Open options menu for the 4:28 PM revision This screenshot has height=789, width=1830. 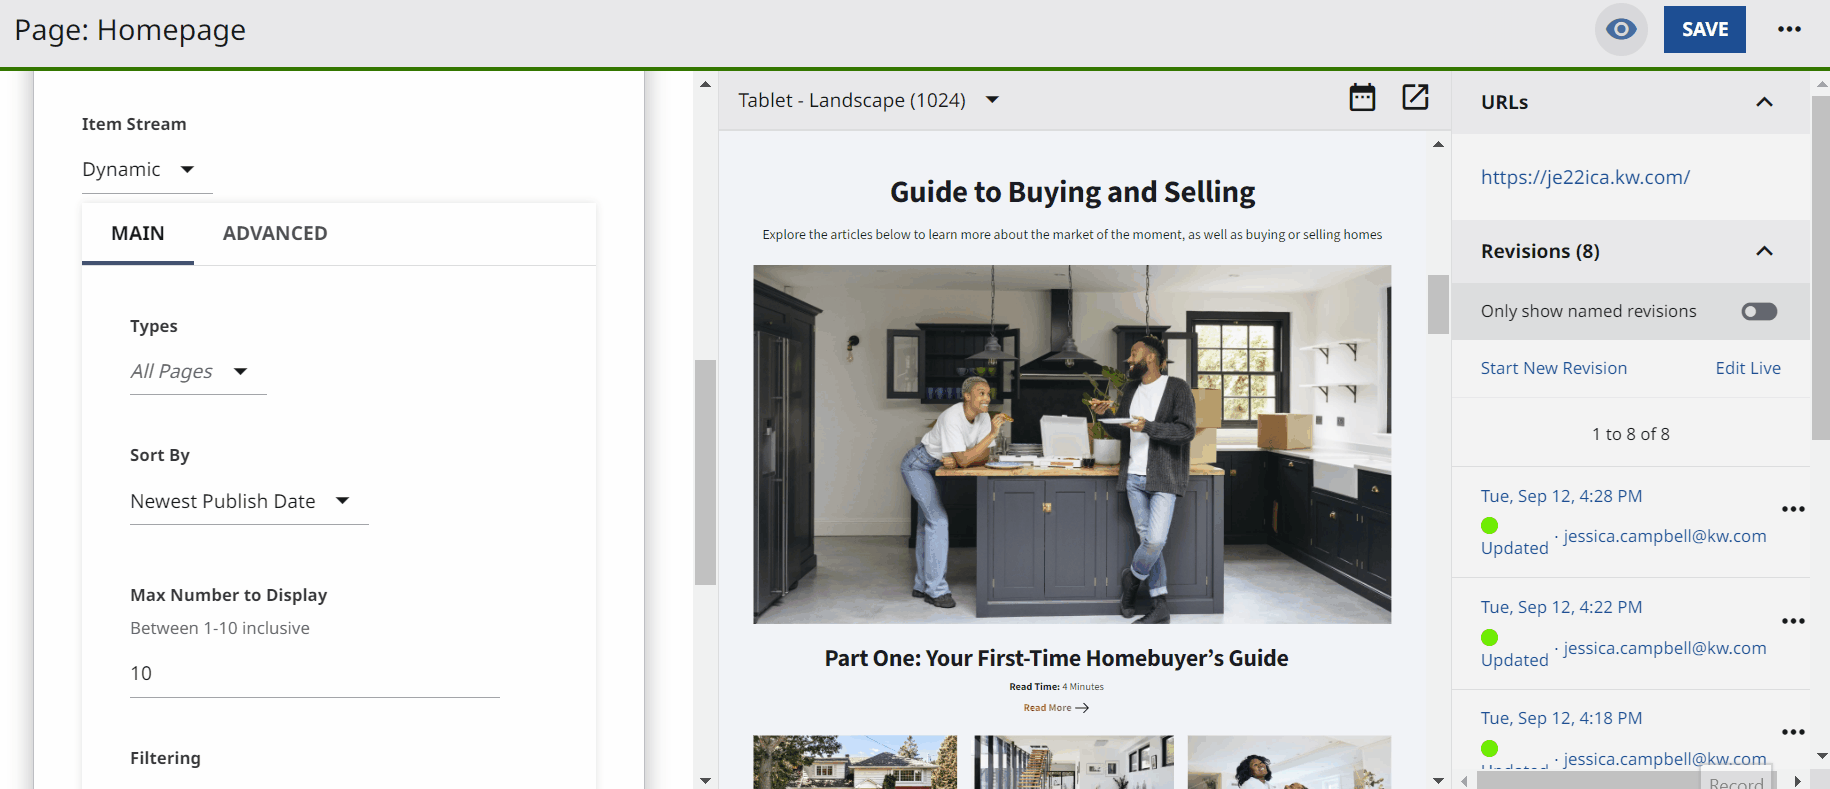(x=1793, y=509)
